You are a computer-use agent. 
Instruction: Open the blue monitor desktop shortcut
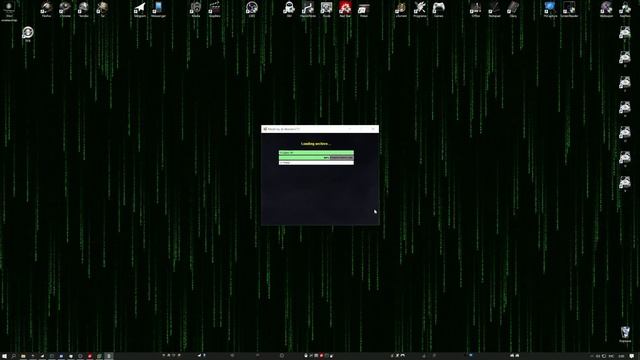coord(550,9)
